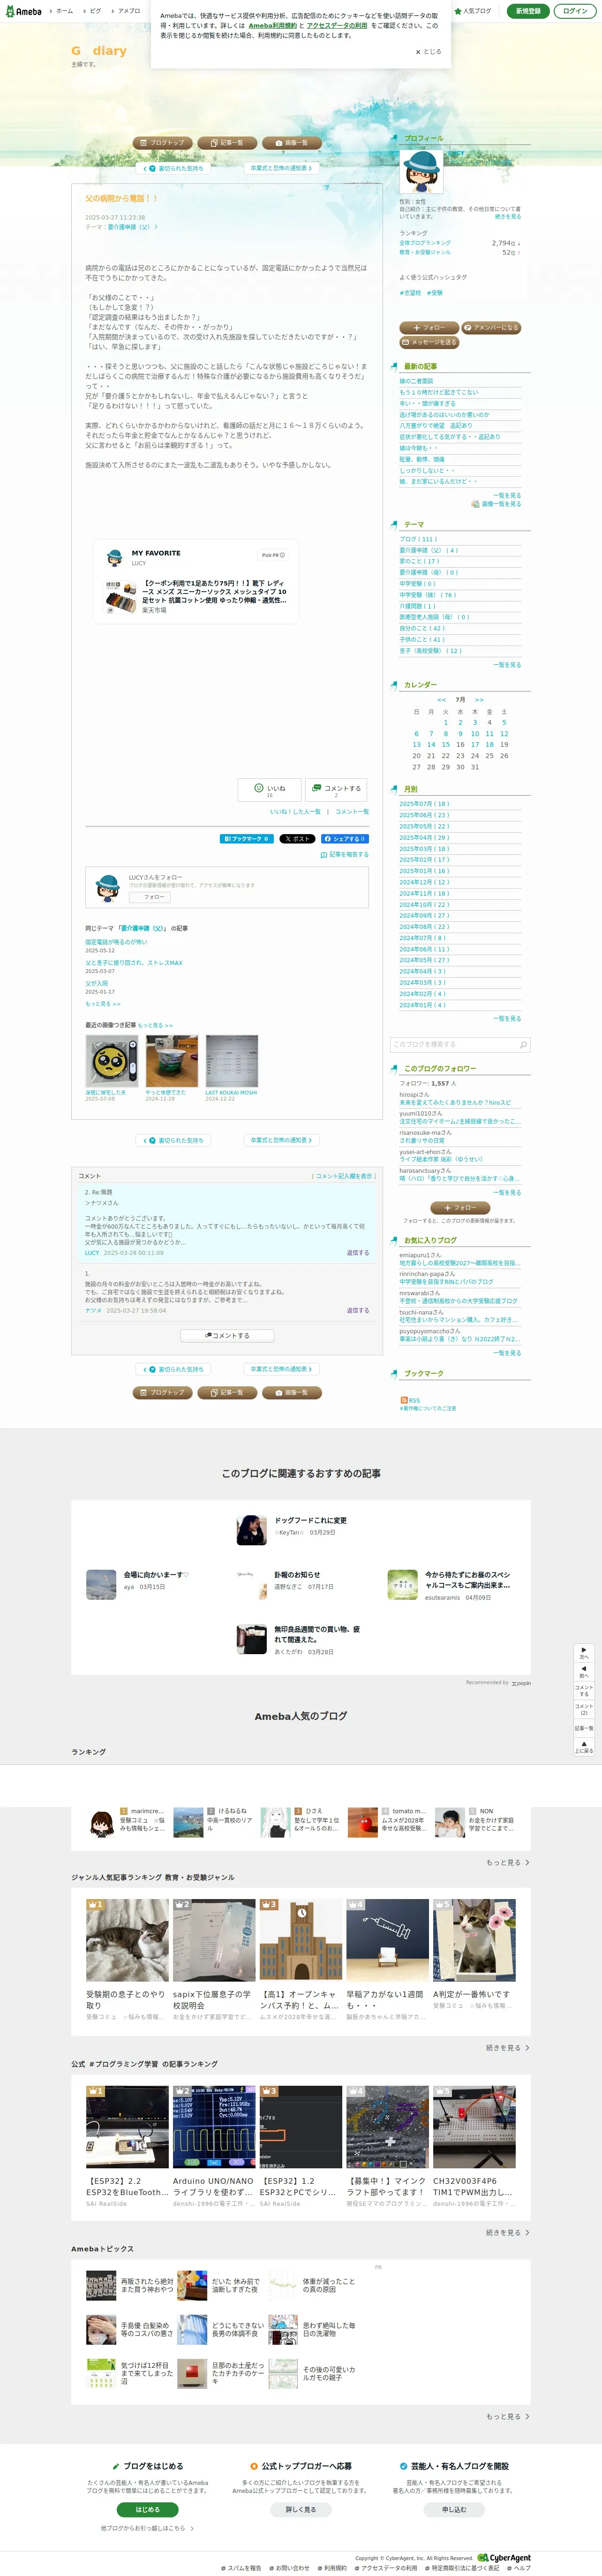Image resolution: width=602 pixels, height=2576 pixels.
Task: Click the green はじめる button
Action: click(147, 2509)
